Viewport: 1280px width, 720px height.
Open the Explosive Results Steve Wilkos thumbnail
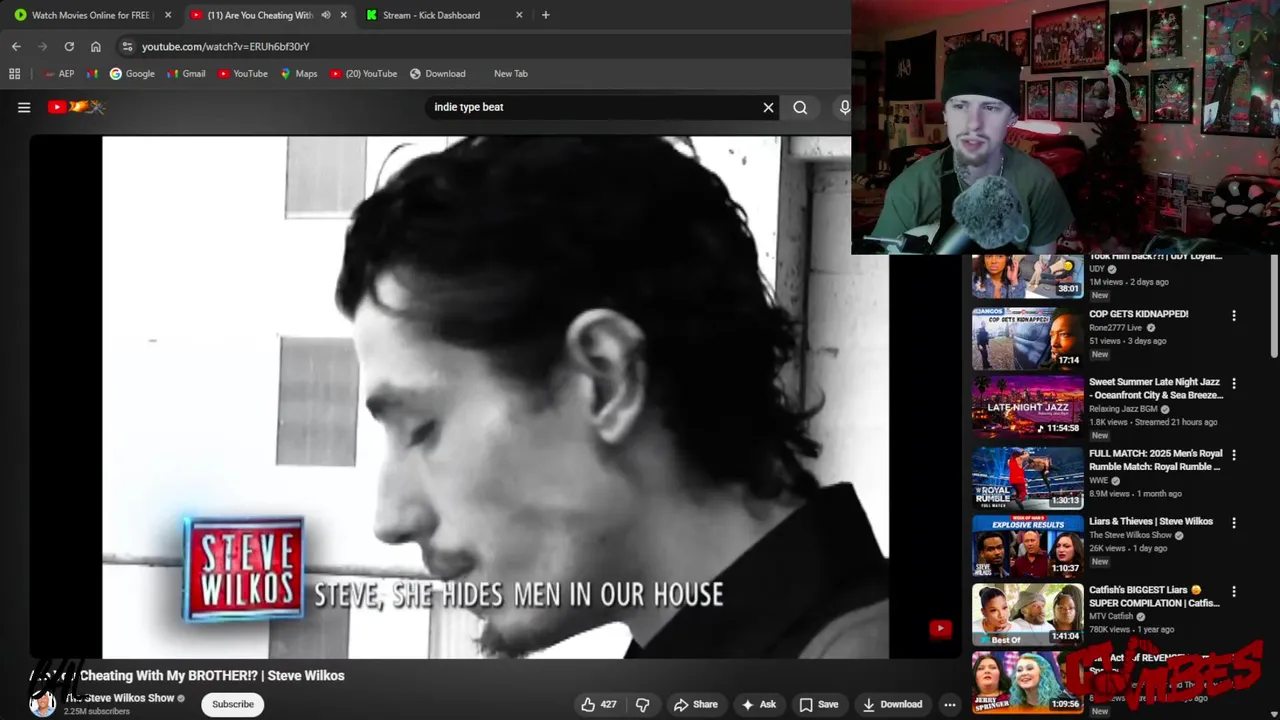click(1028, 546)
